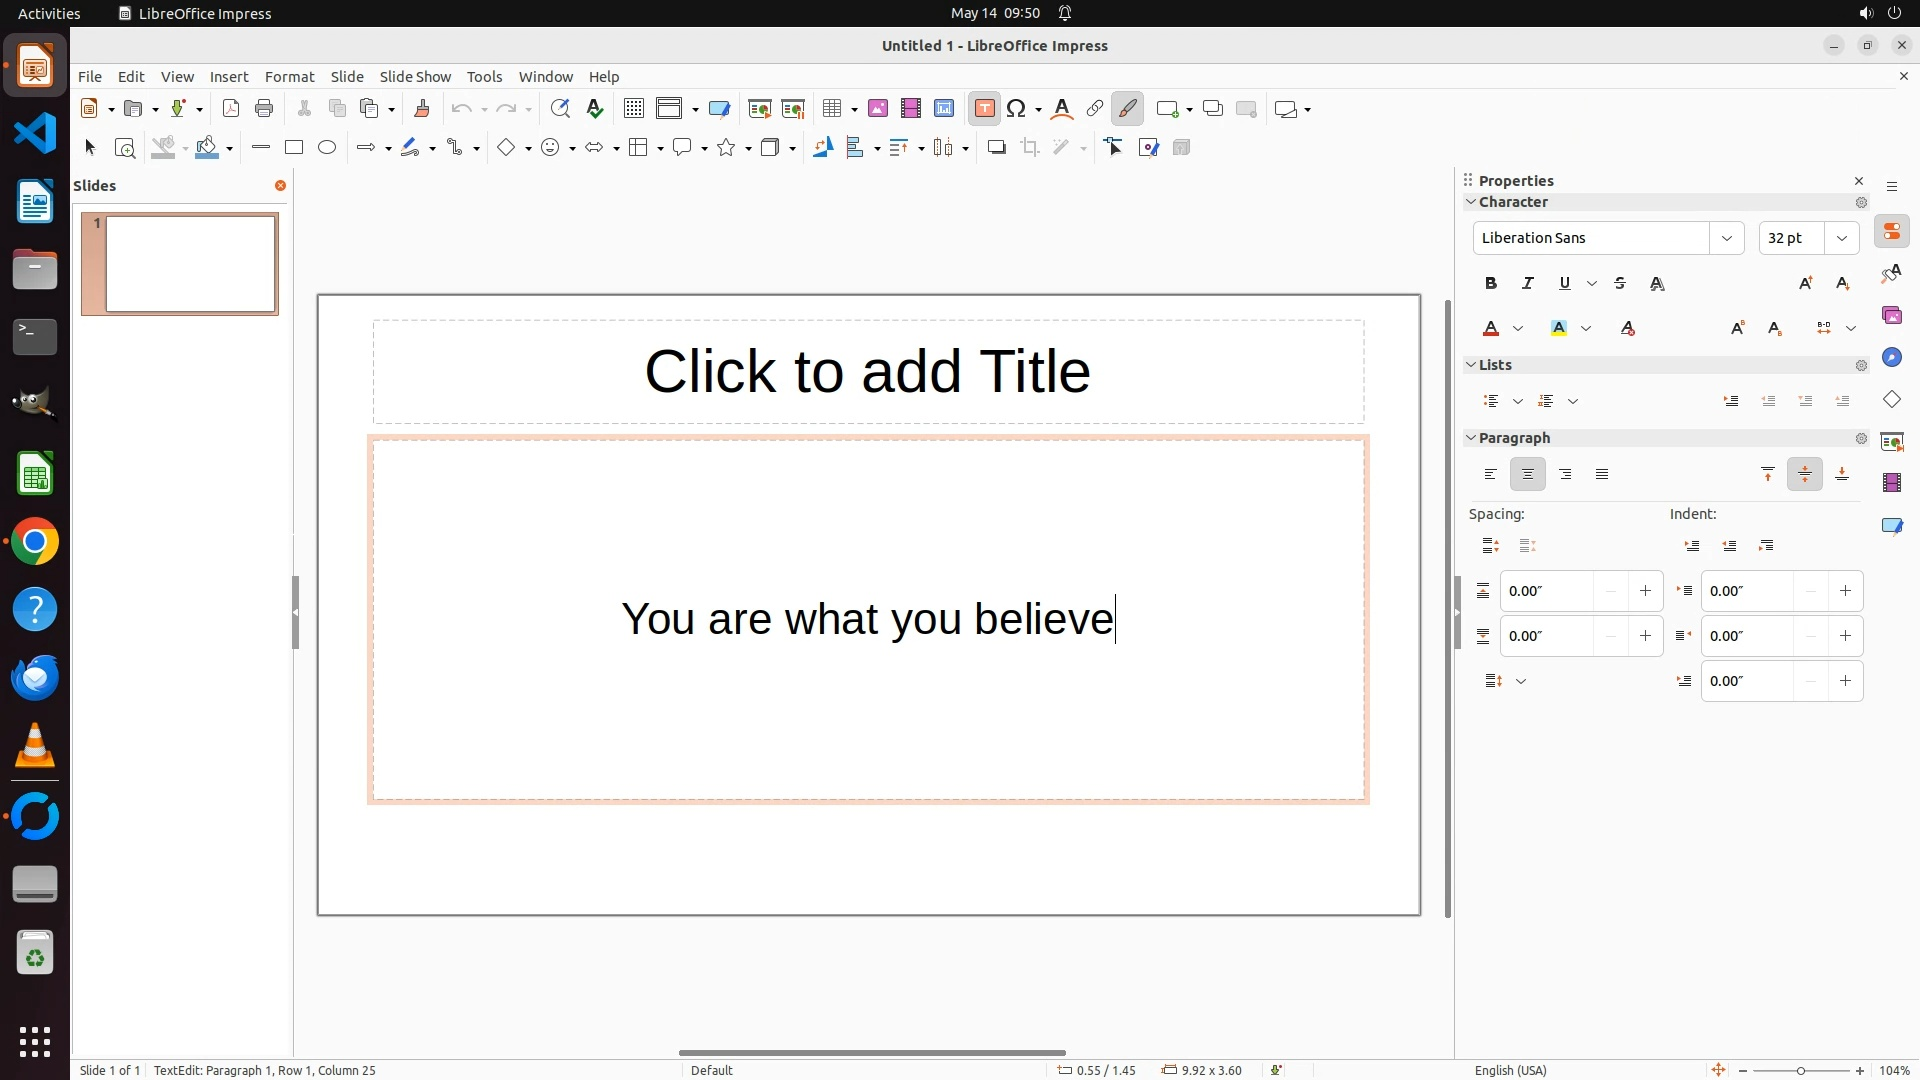The height and width of the screenshot is (1080, 1920).
Task: Click the Click to add Title placeholder
Action: coord(867,372)
